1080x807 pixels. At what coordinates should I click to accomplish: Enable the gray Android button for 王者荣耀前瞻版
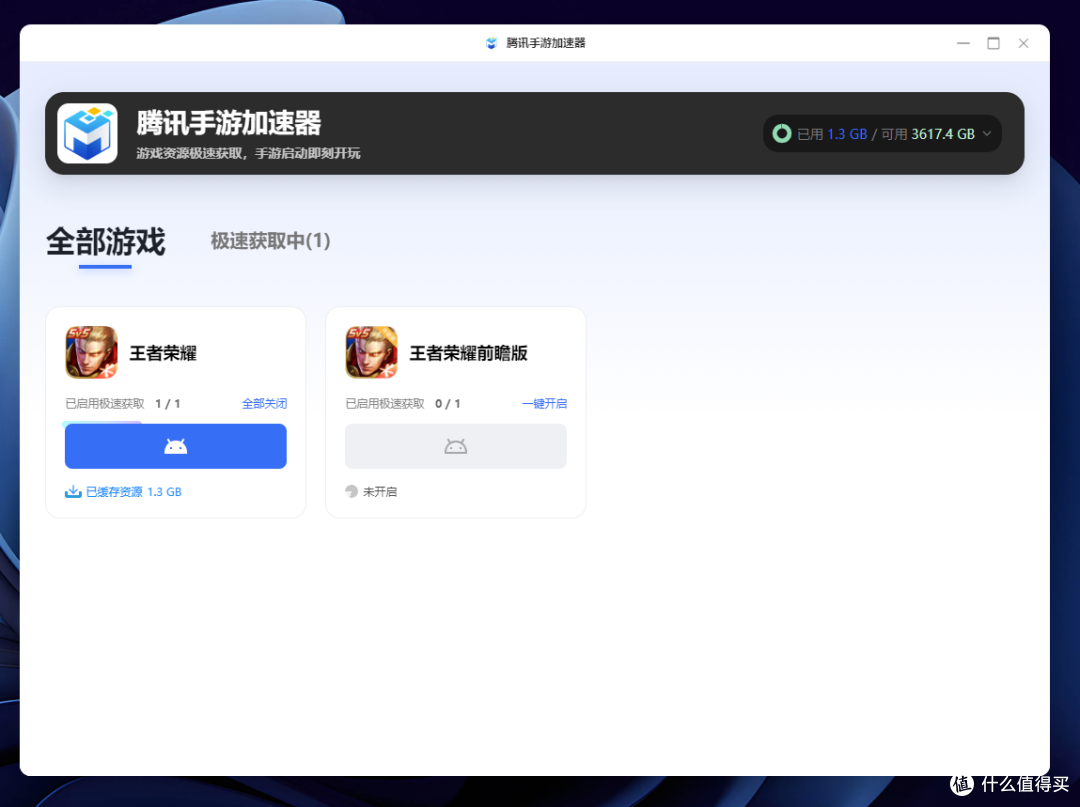pos(455,446)
